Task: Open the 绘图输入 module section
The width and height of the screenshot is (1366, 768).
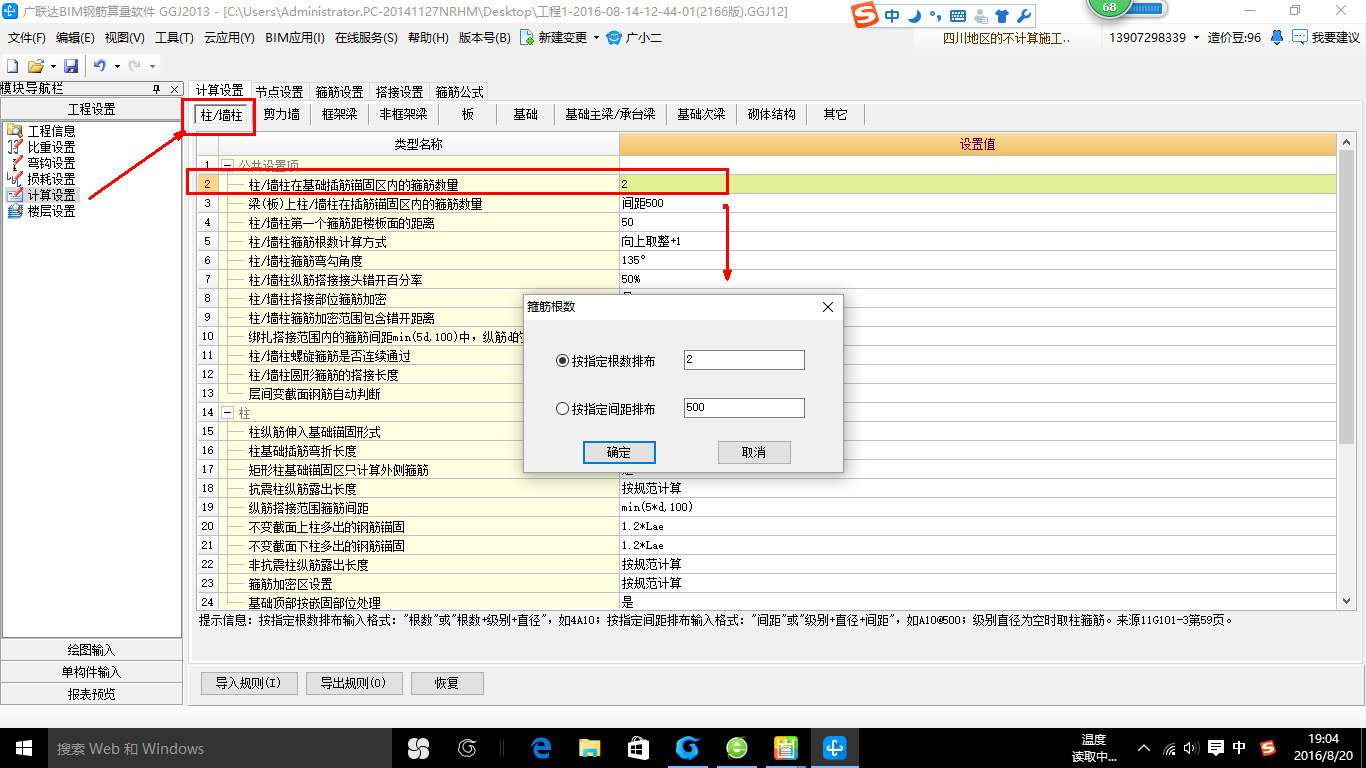Action: 91,650
